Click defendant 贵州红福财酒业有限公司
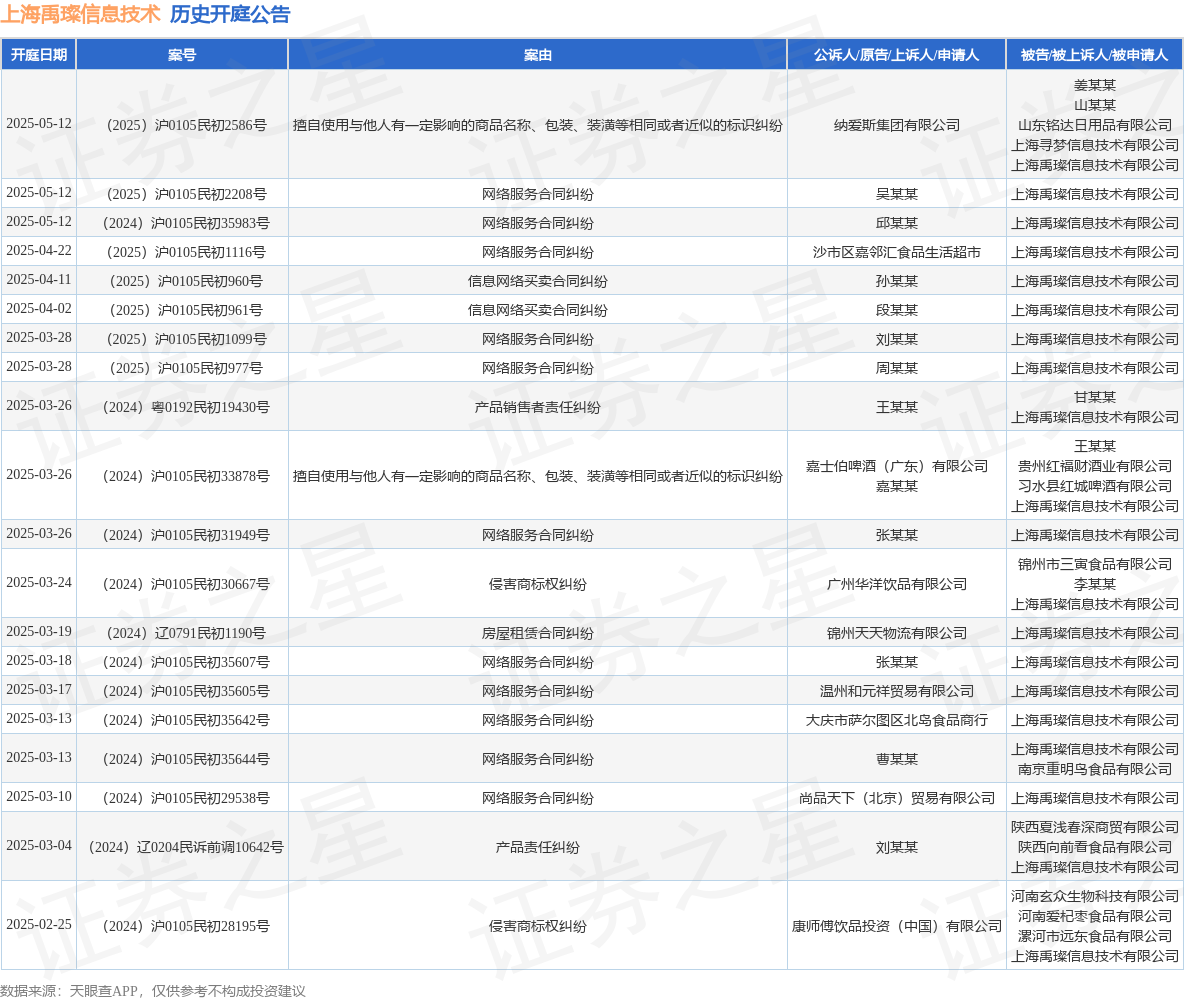Viewport: 1184px width, 1000px height. pyautogui.click(x=1094, y=466)
